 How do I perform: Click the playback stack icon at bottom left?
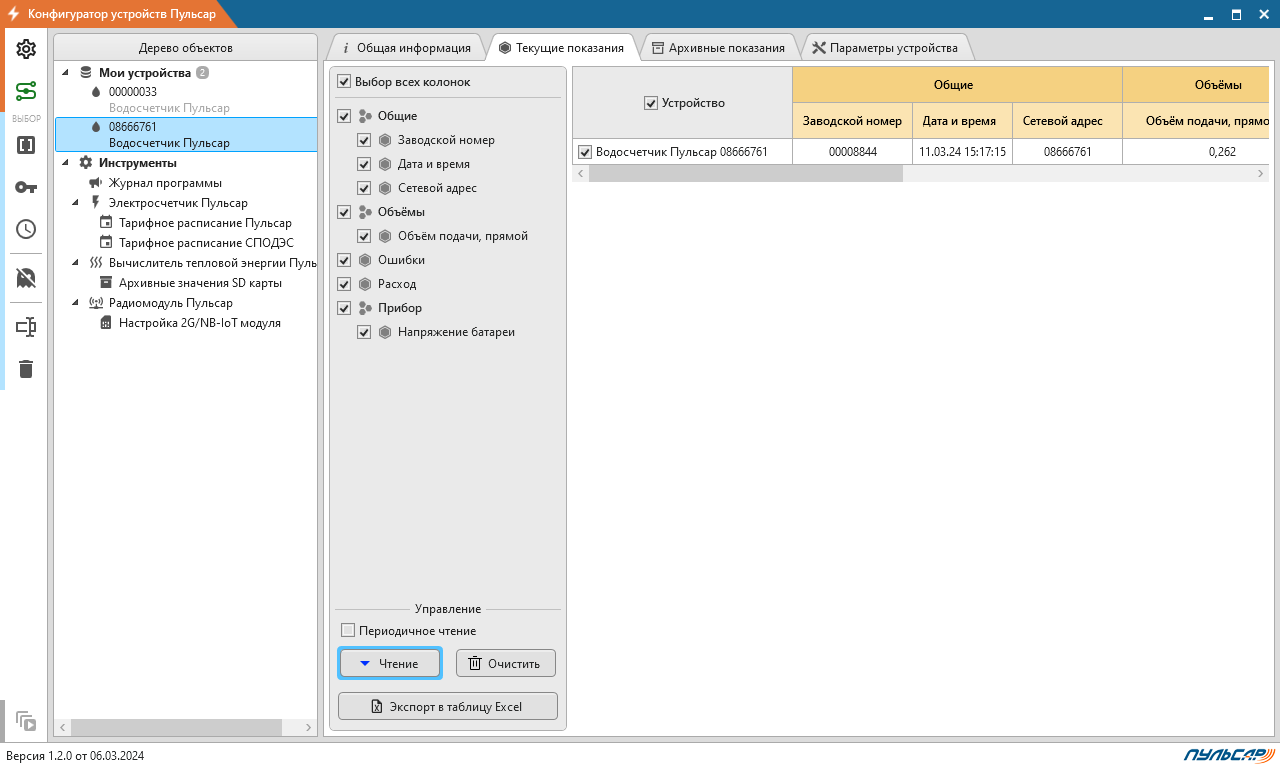pos(26,720)
